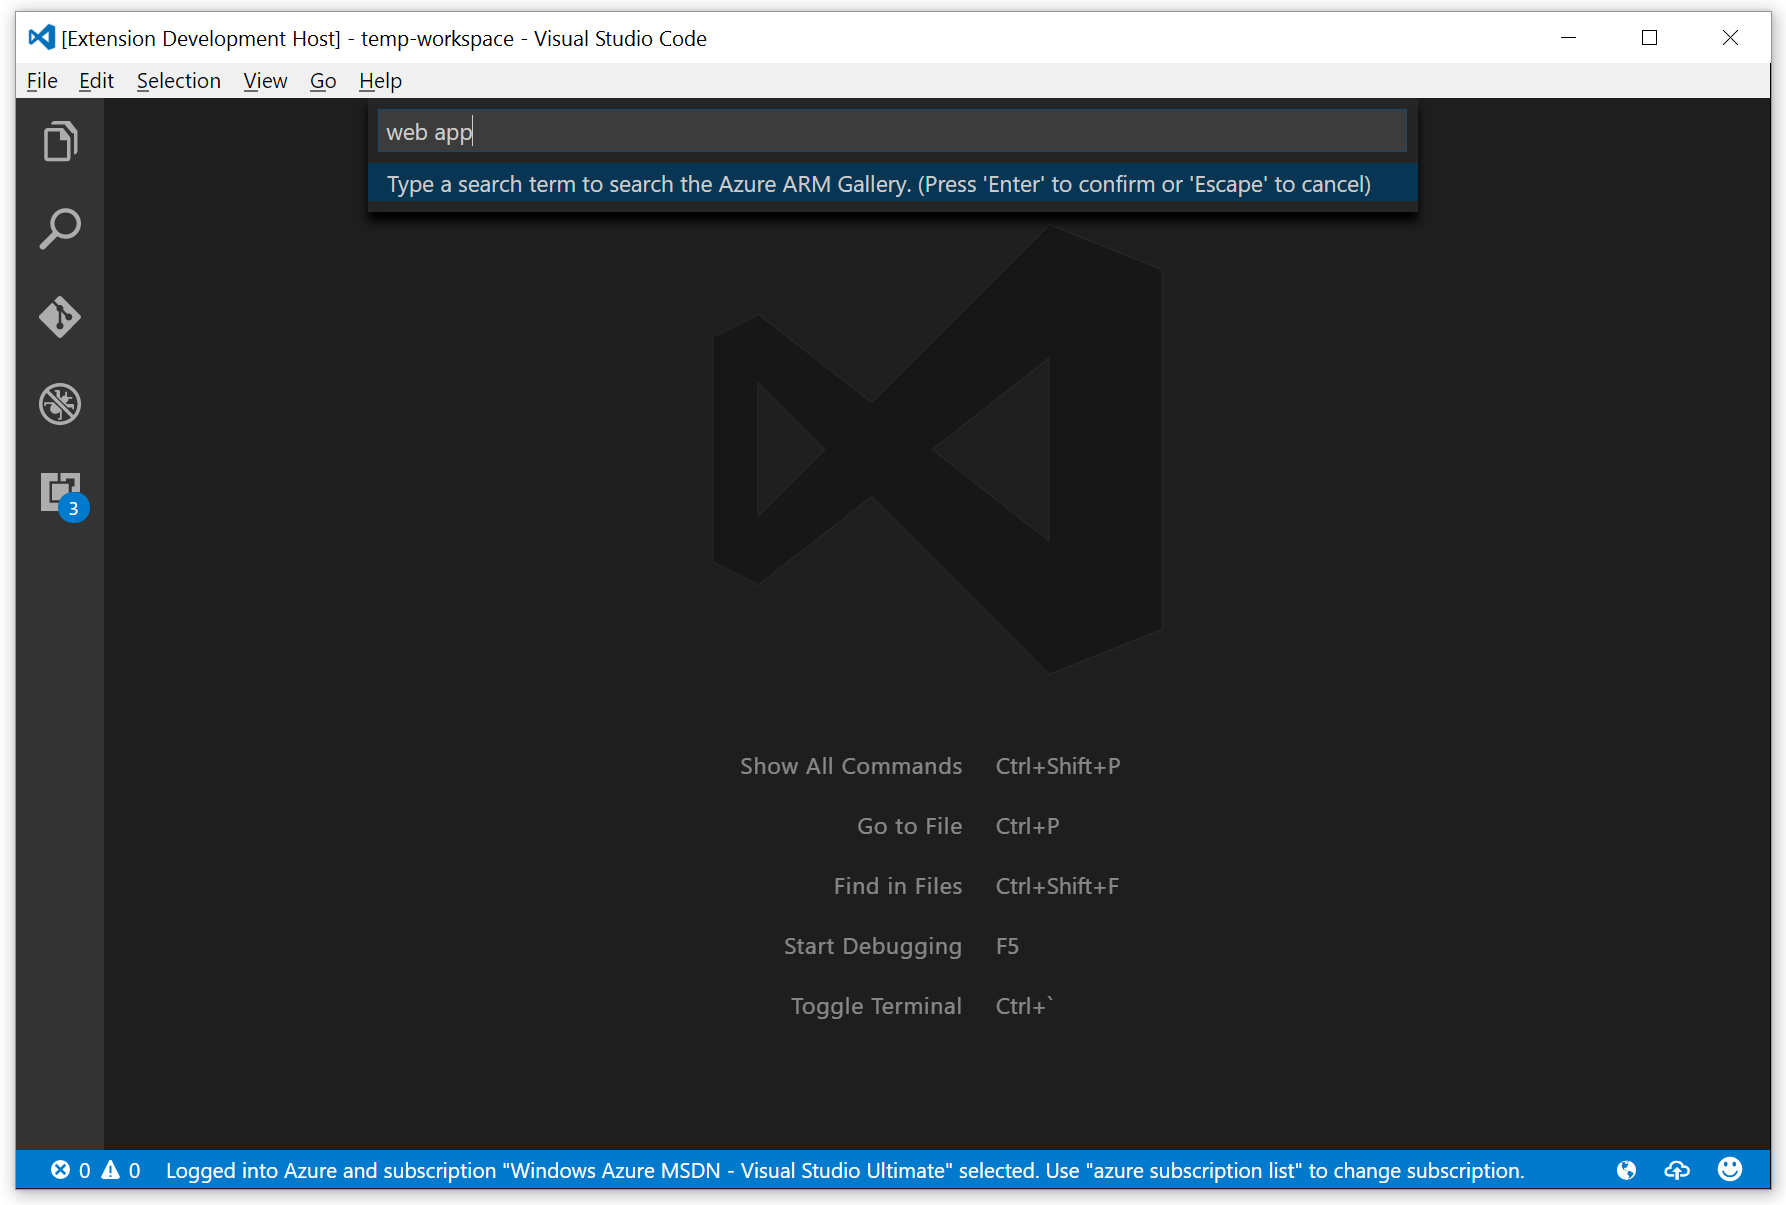
Task: Minimize the Visual Studio Code window
Action: [1568, 38]
